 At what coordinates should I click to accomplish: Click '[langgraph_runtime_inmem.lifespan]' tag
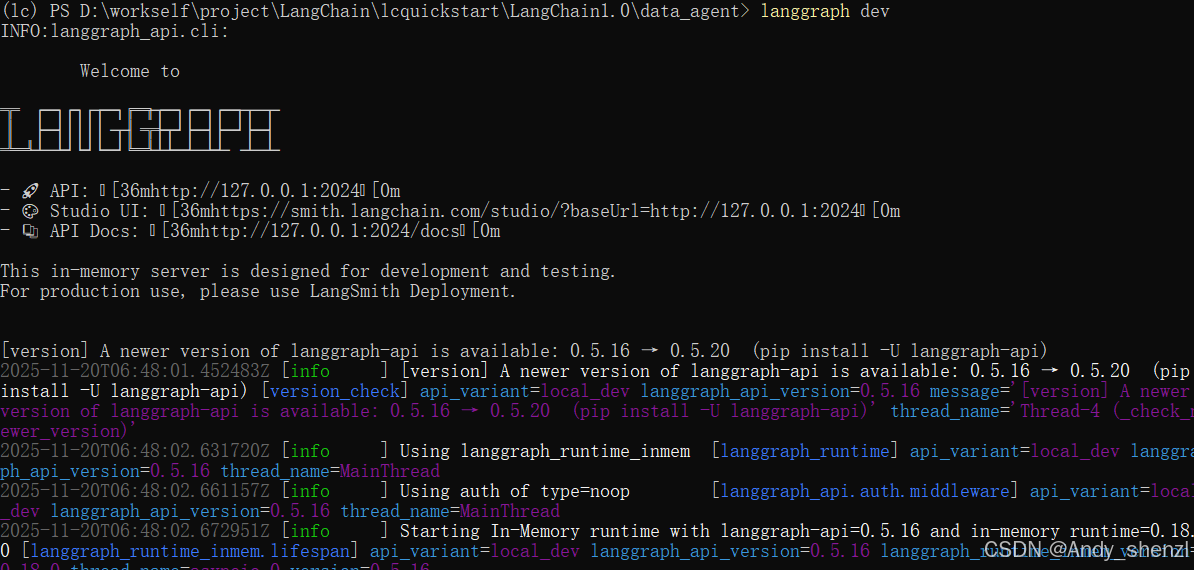click(190, 550)
